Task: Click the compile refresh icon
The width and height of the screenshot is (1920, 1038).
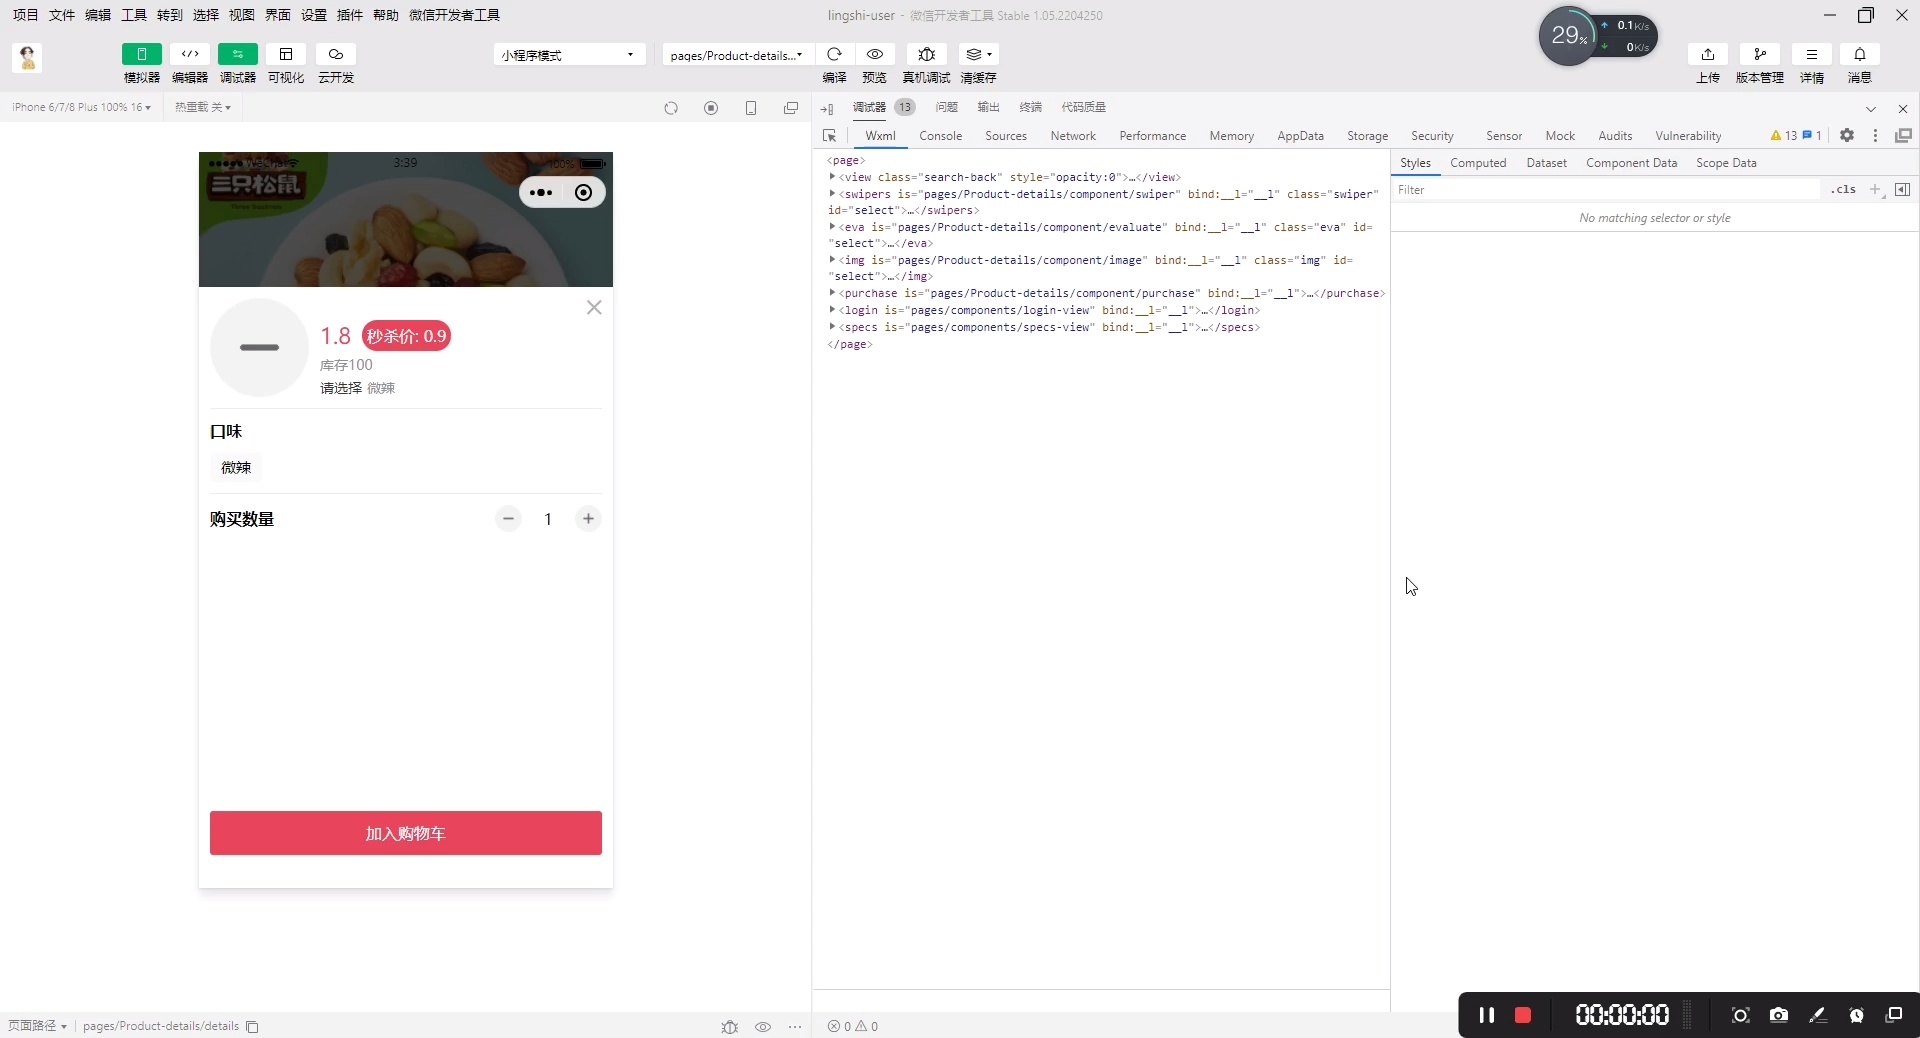Action: [834, 54]
